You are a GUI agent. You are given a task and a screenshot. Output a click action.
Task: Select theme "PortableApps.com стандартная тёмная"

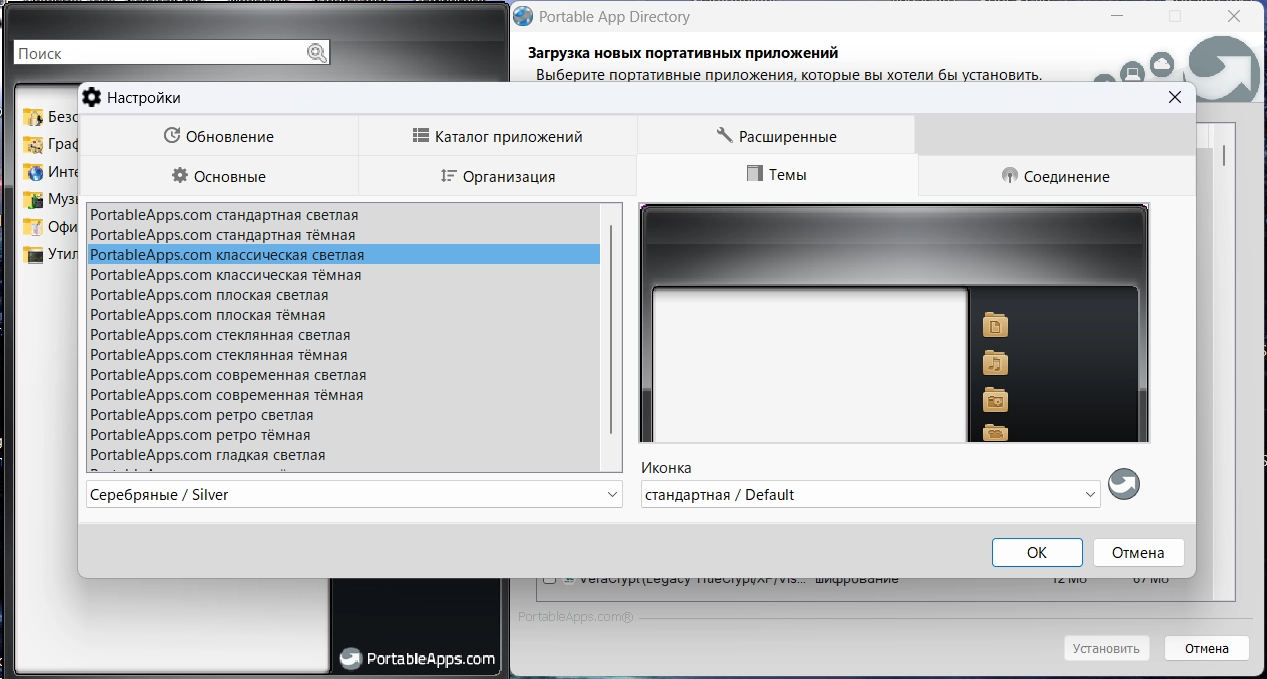pos(344,235)
